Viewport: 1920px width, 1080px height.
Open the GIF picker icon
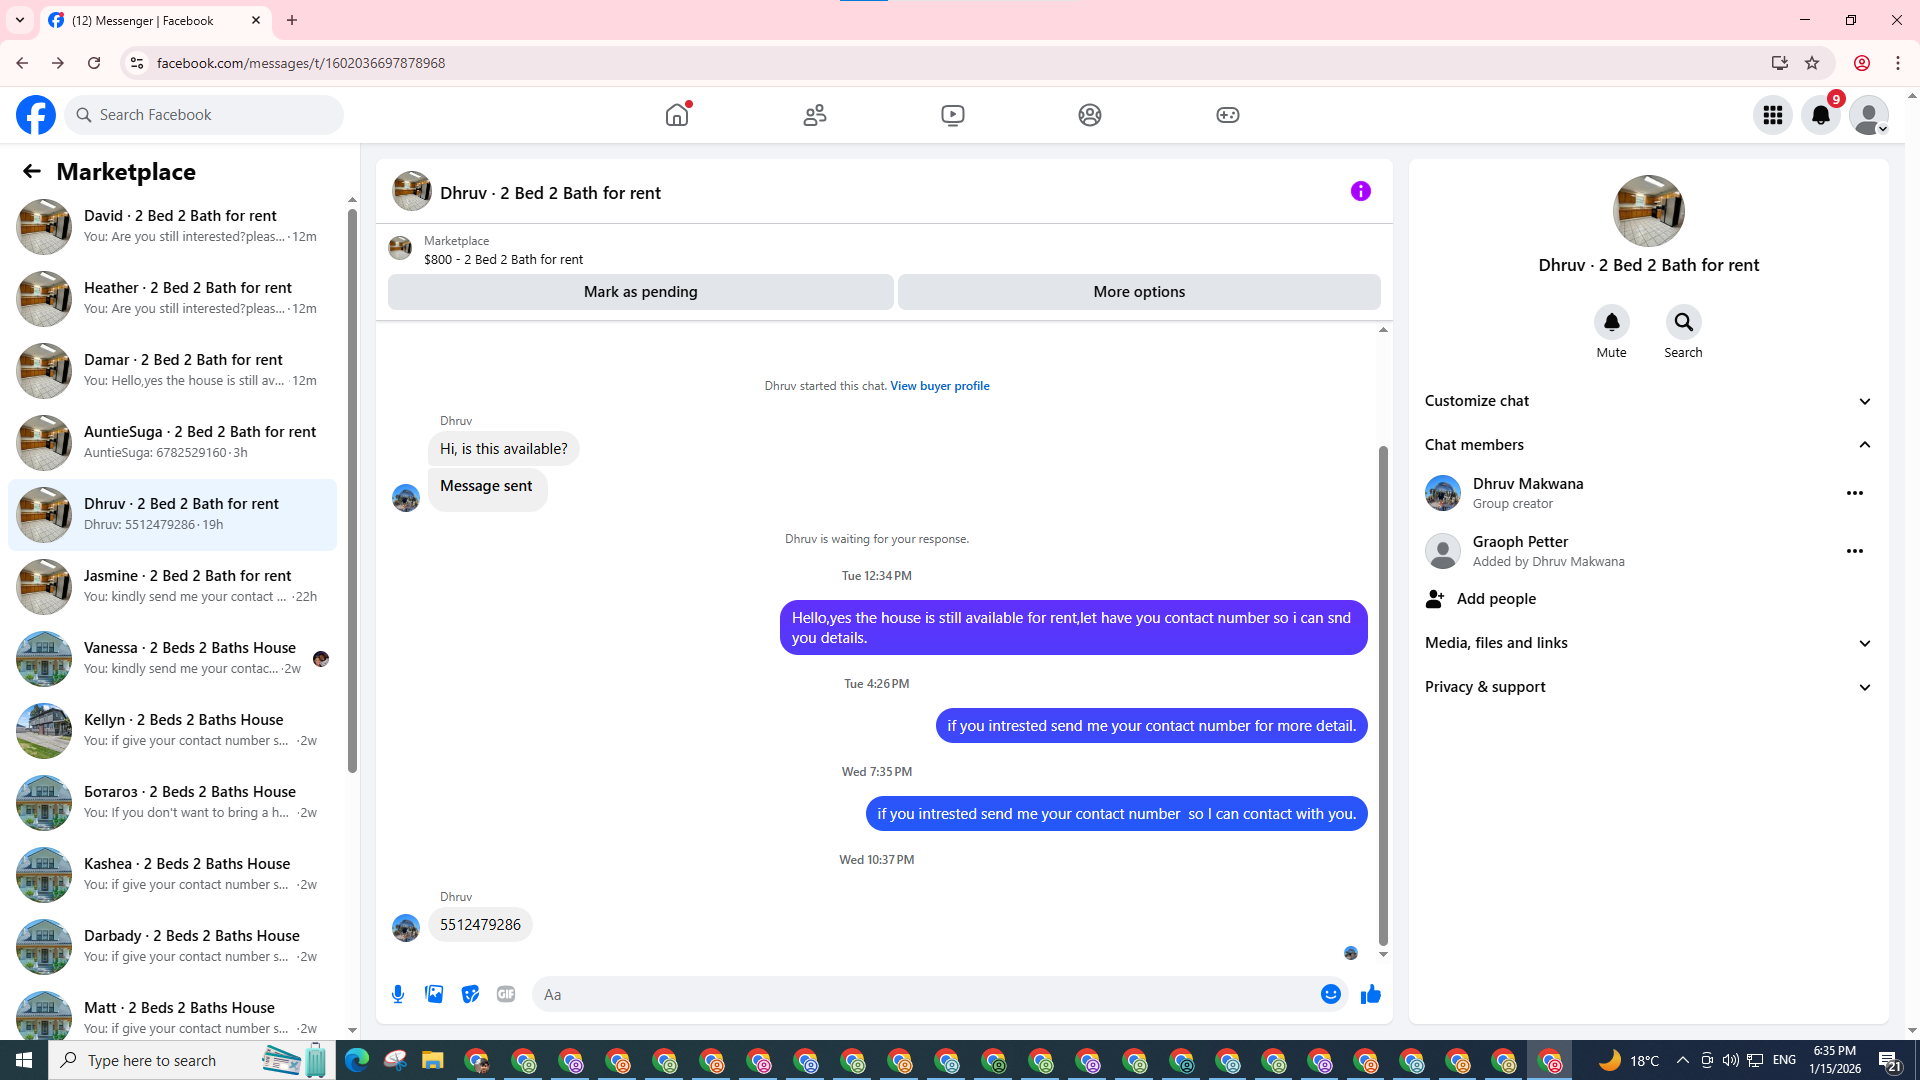pos(506,994)
